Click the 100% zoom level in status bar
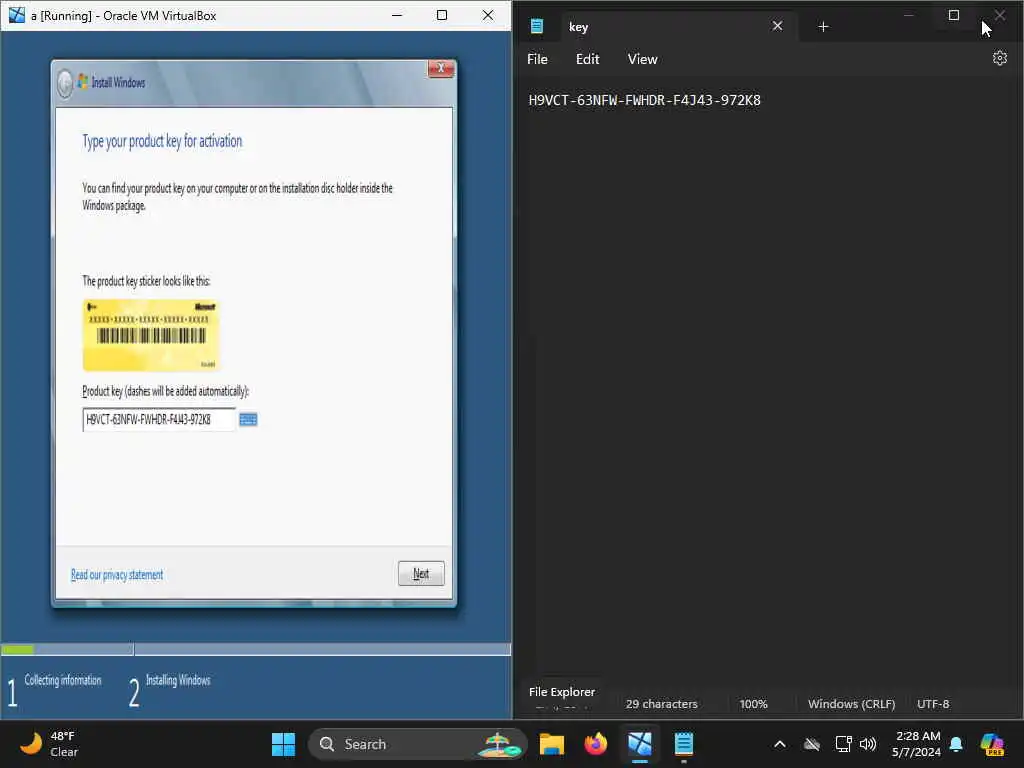1024x768 pixels. [754, 704]
